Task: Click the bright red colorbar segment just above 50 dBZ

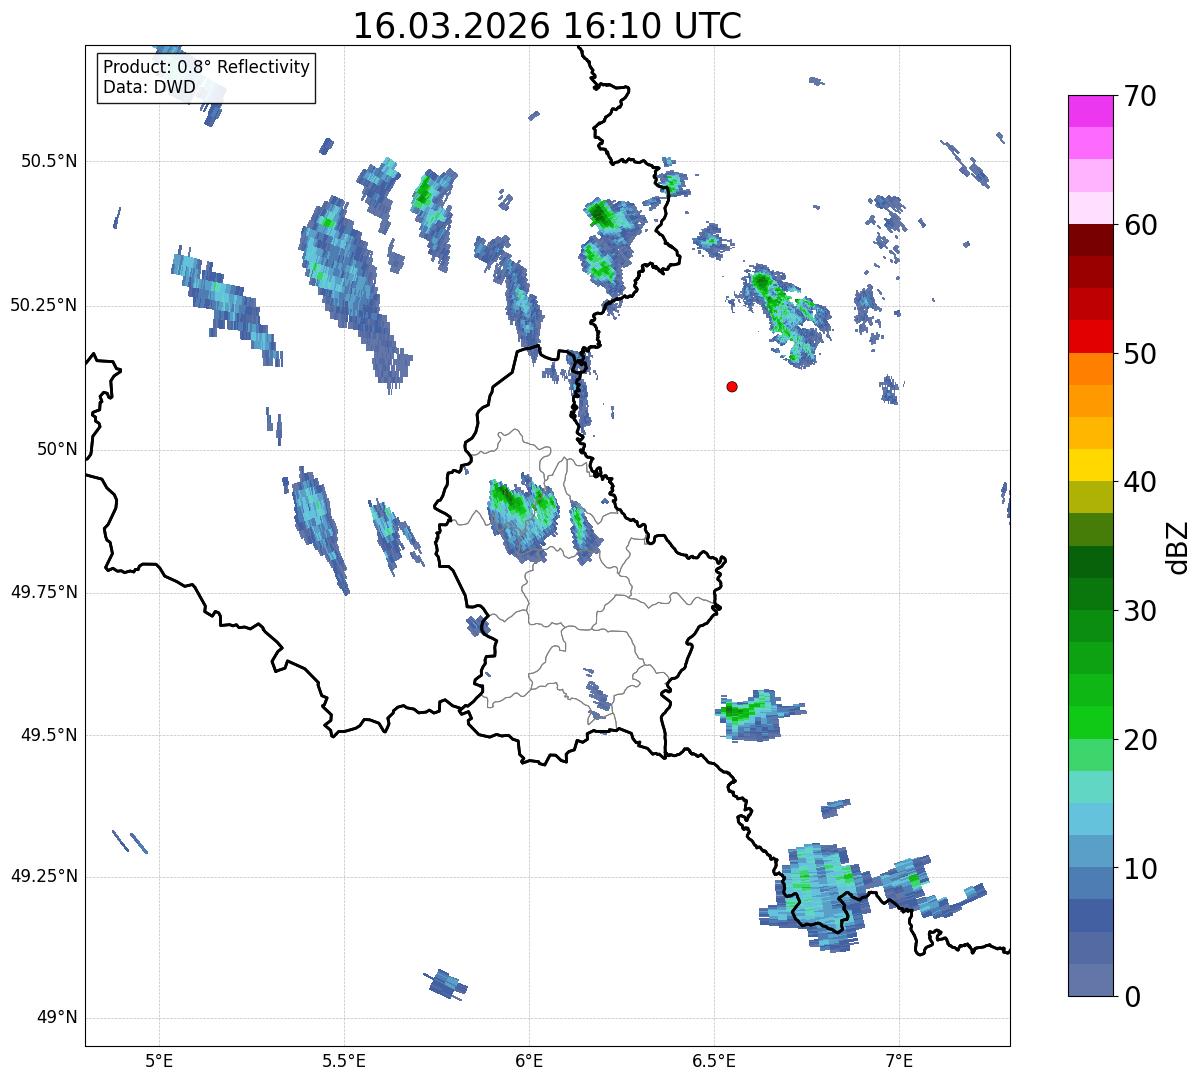Action: click(x=1090, y=337)
